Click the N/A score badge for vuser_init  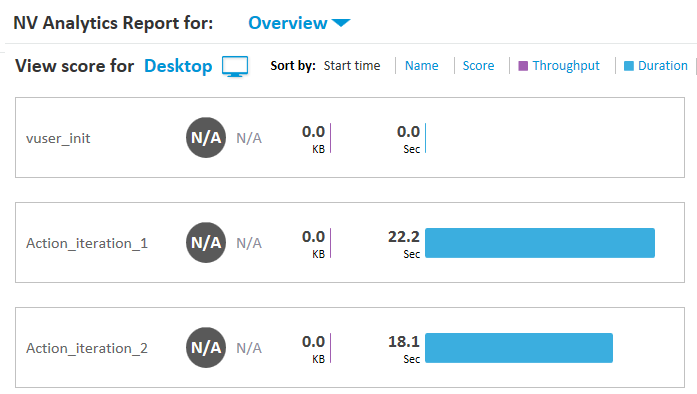tap(206, 138)
